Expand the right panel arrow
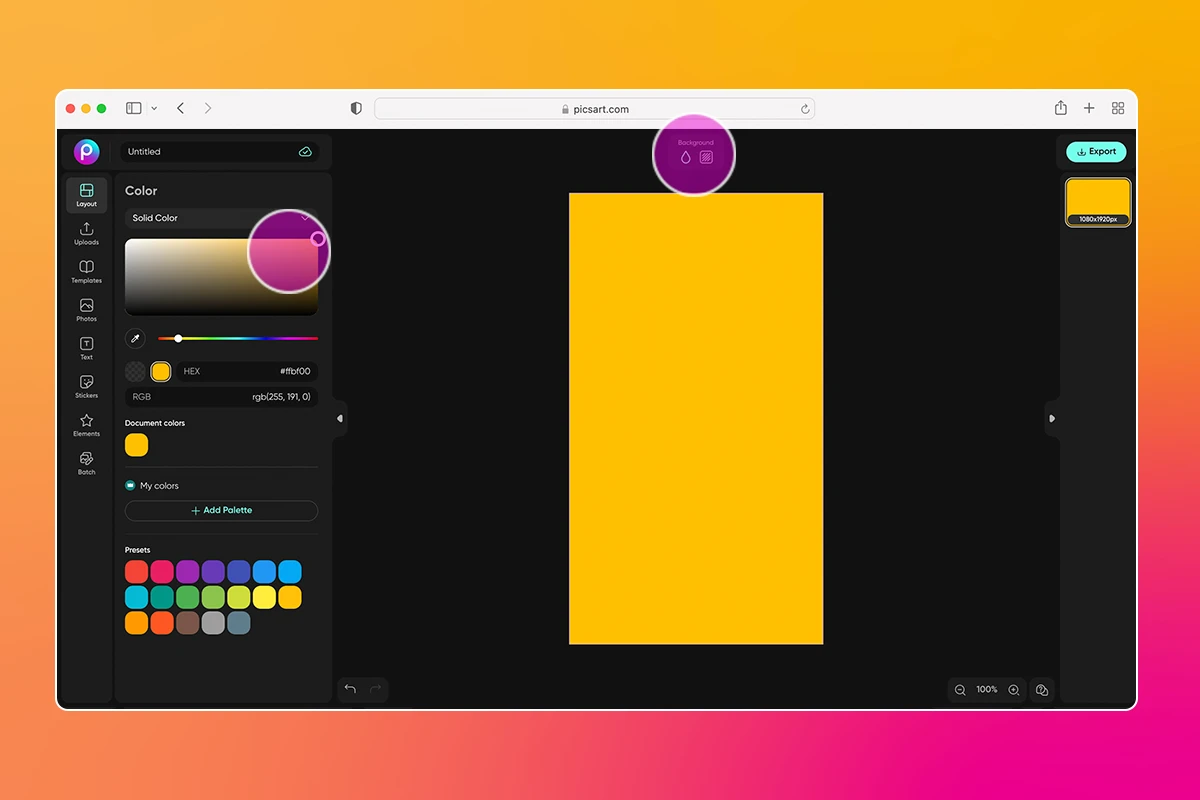Viewport: 1200px width, 800px height. [1052, 419]
